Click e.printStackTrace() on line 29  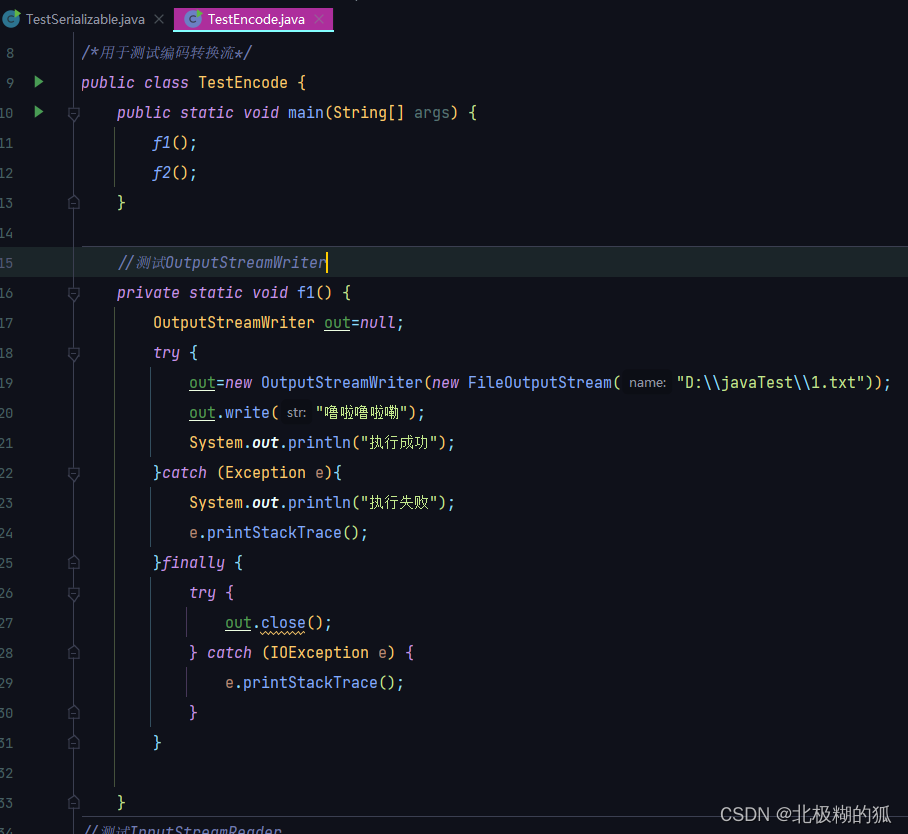tap(314, 682)
